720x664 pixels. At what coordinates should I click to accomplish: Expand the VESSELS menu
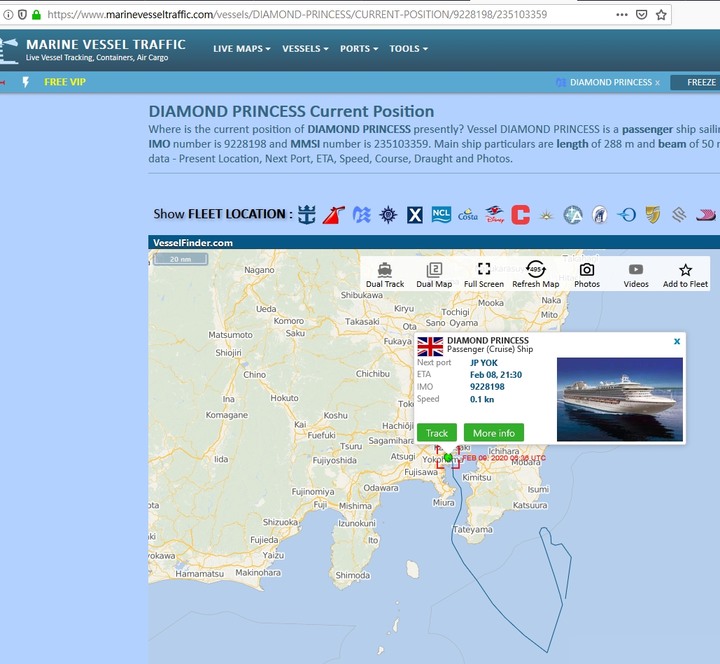click(x=305, y=49)
